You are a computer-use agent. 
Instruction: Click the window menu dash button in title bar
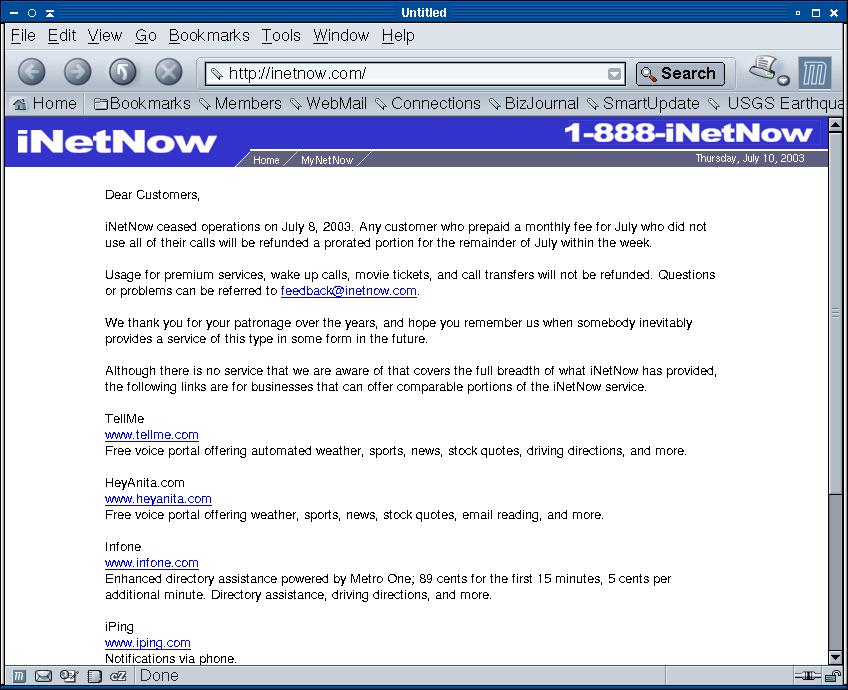click(x=14, y=12)
